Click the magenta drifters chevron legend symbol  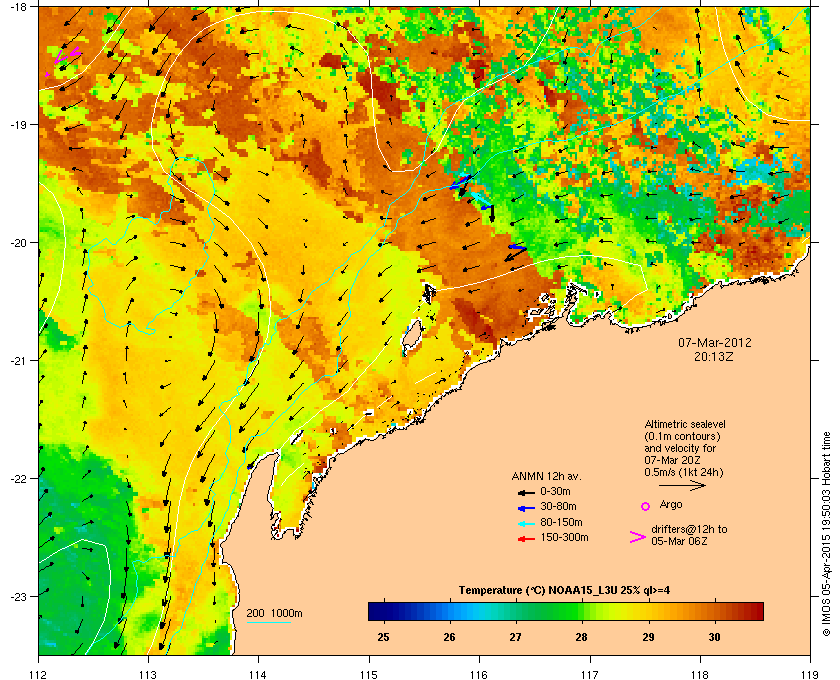(638, 537)
